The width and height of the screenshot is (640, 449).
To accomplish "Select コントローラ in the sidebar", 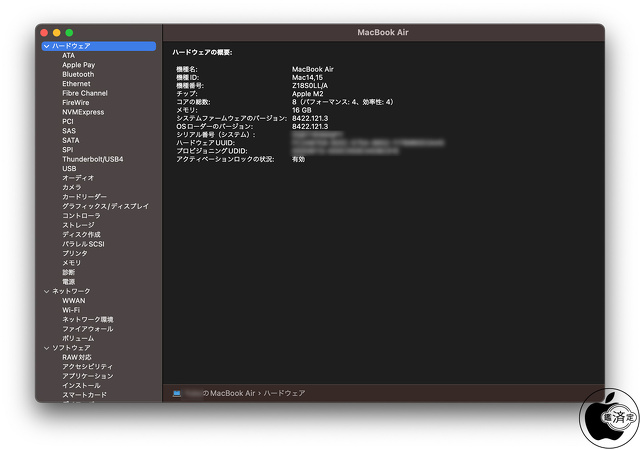I will coord(81,216).
